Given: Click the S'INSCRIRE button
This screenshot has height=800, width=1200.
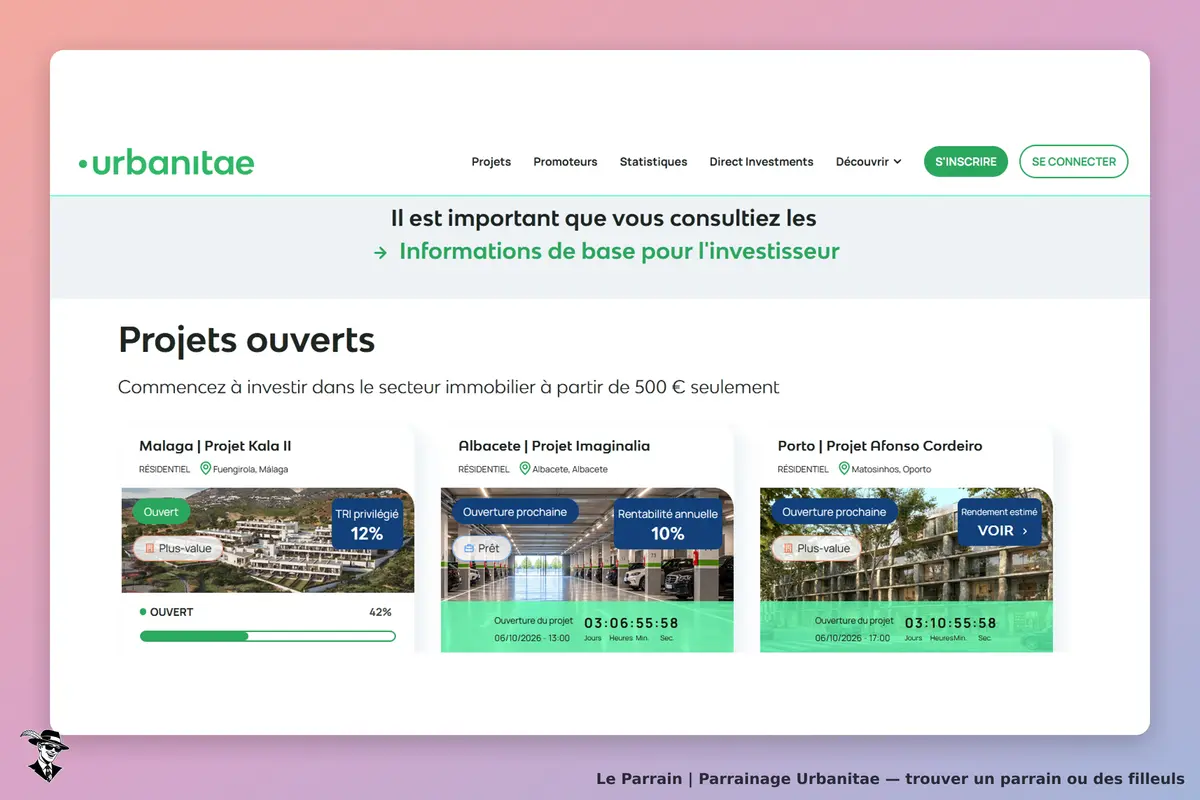Looking at the screenshot, I should click(966, 162).
